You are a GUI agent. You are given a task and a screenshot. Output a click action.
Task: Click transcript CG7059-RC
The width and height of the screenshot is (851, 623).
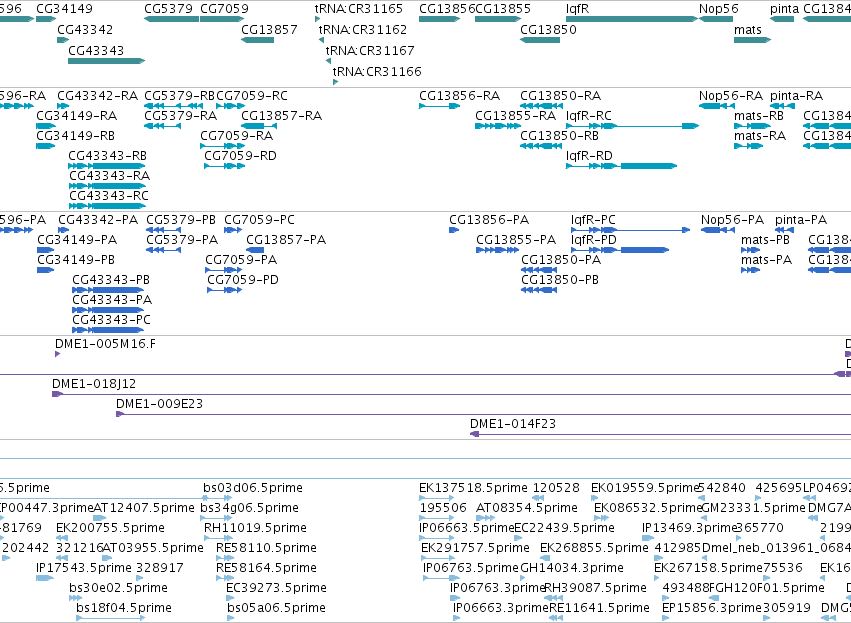point(231,106)
